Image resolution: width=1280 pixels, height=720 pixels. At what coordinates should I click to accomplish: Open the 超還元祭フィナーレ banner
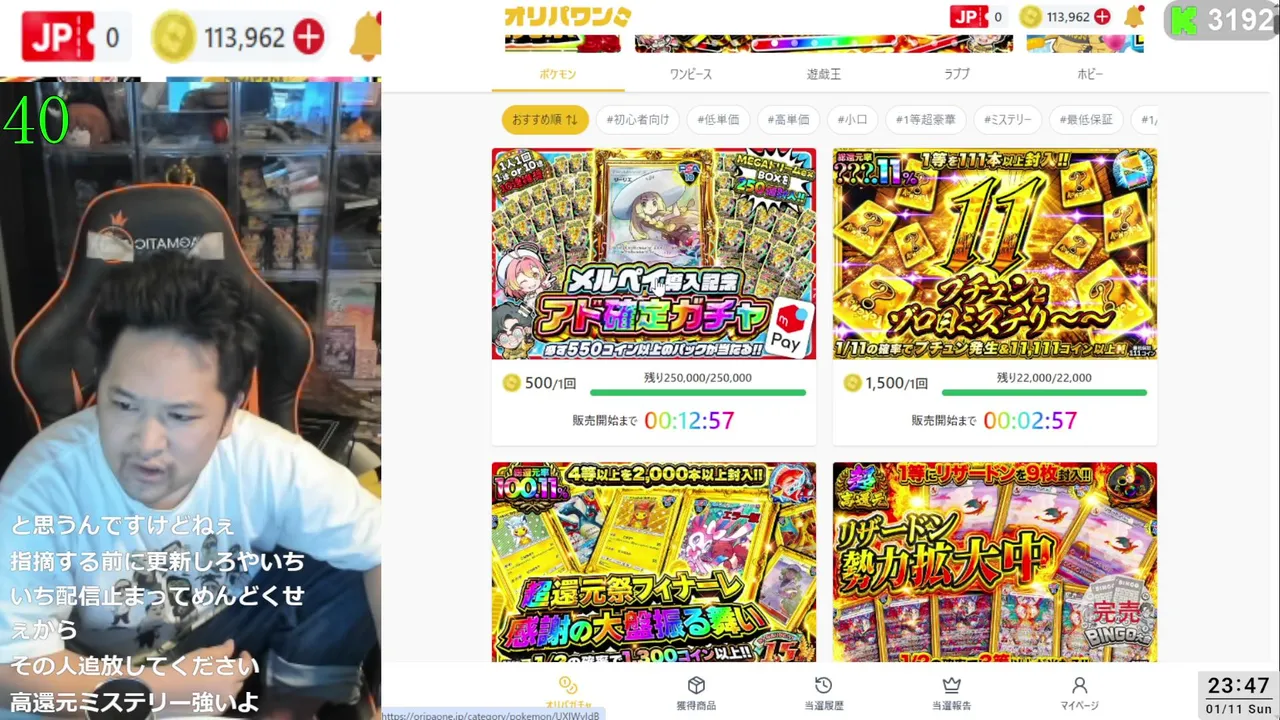pos(654,561)
